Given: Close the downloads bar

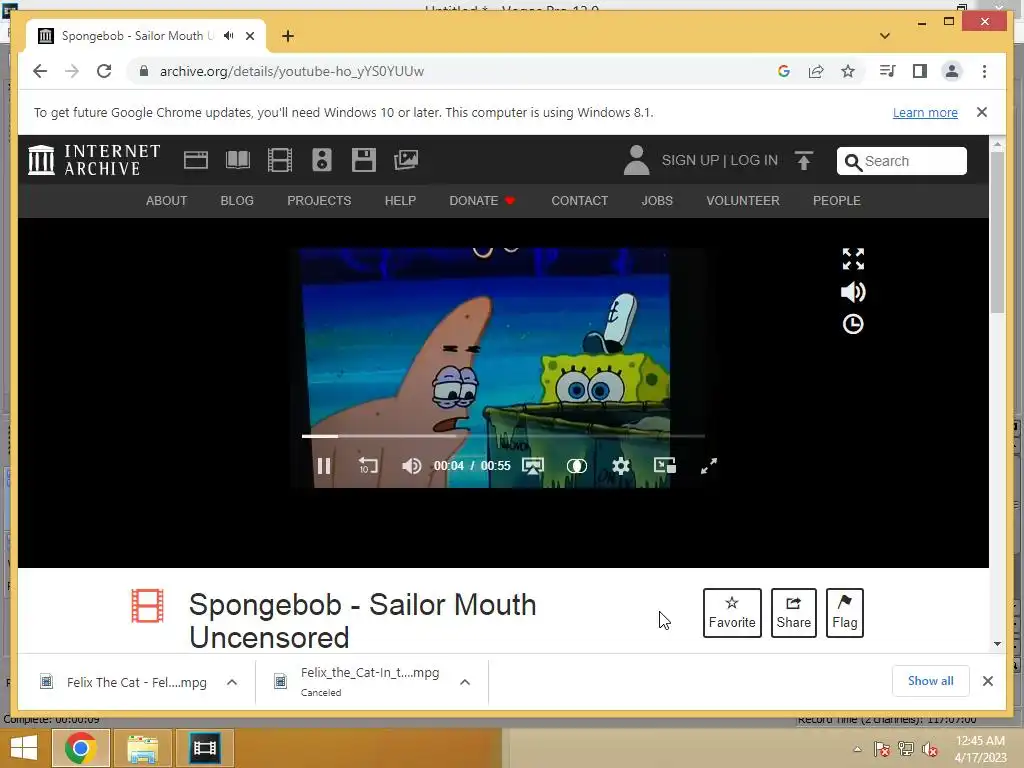Looking at the screenshot, I should (988, 681).
